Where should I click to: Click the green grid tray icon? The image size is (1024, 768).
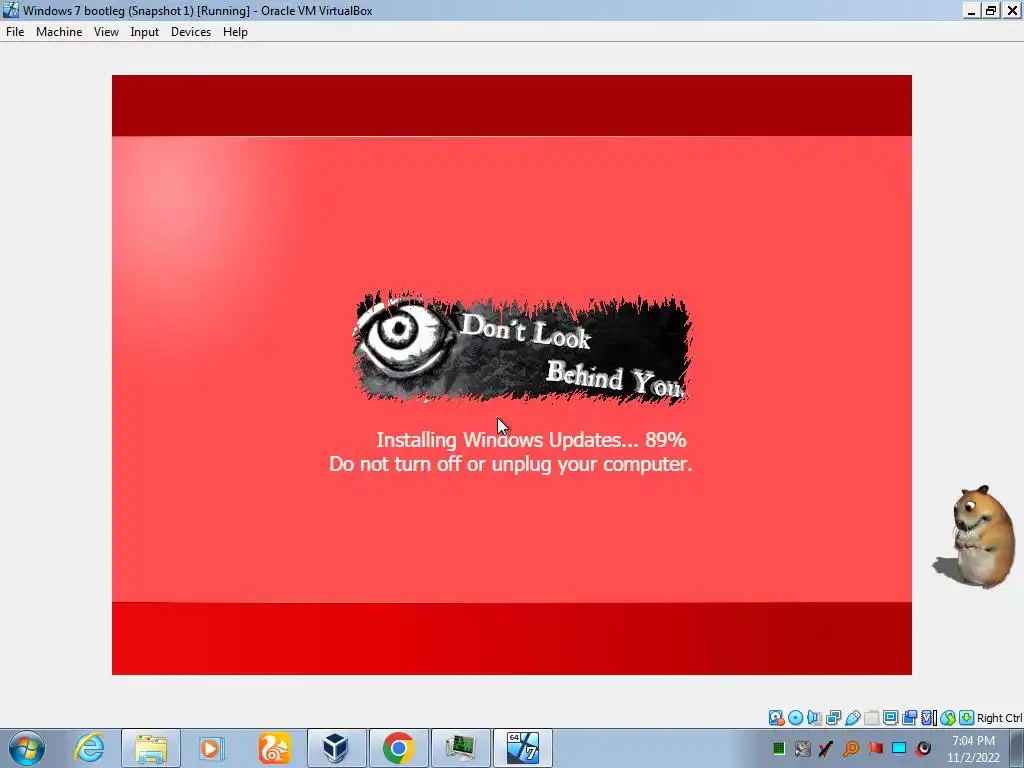tap(778, 748)
